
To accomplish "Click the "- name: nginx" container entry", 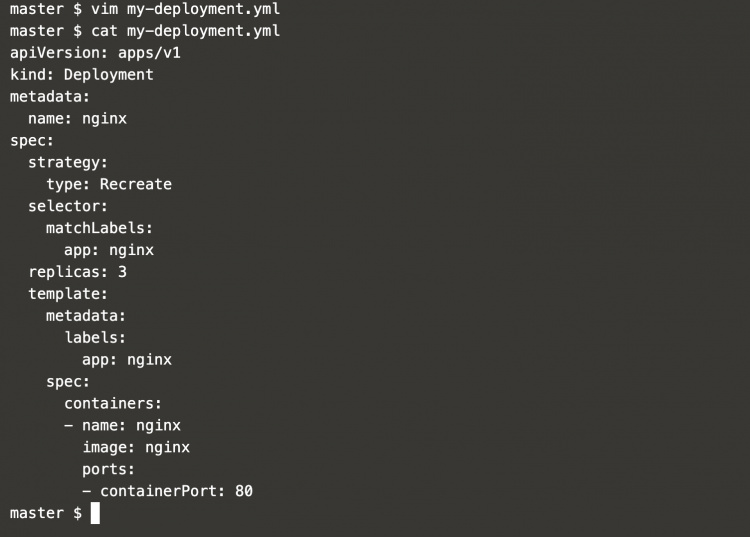I will tap(122, 425).
